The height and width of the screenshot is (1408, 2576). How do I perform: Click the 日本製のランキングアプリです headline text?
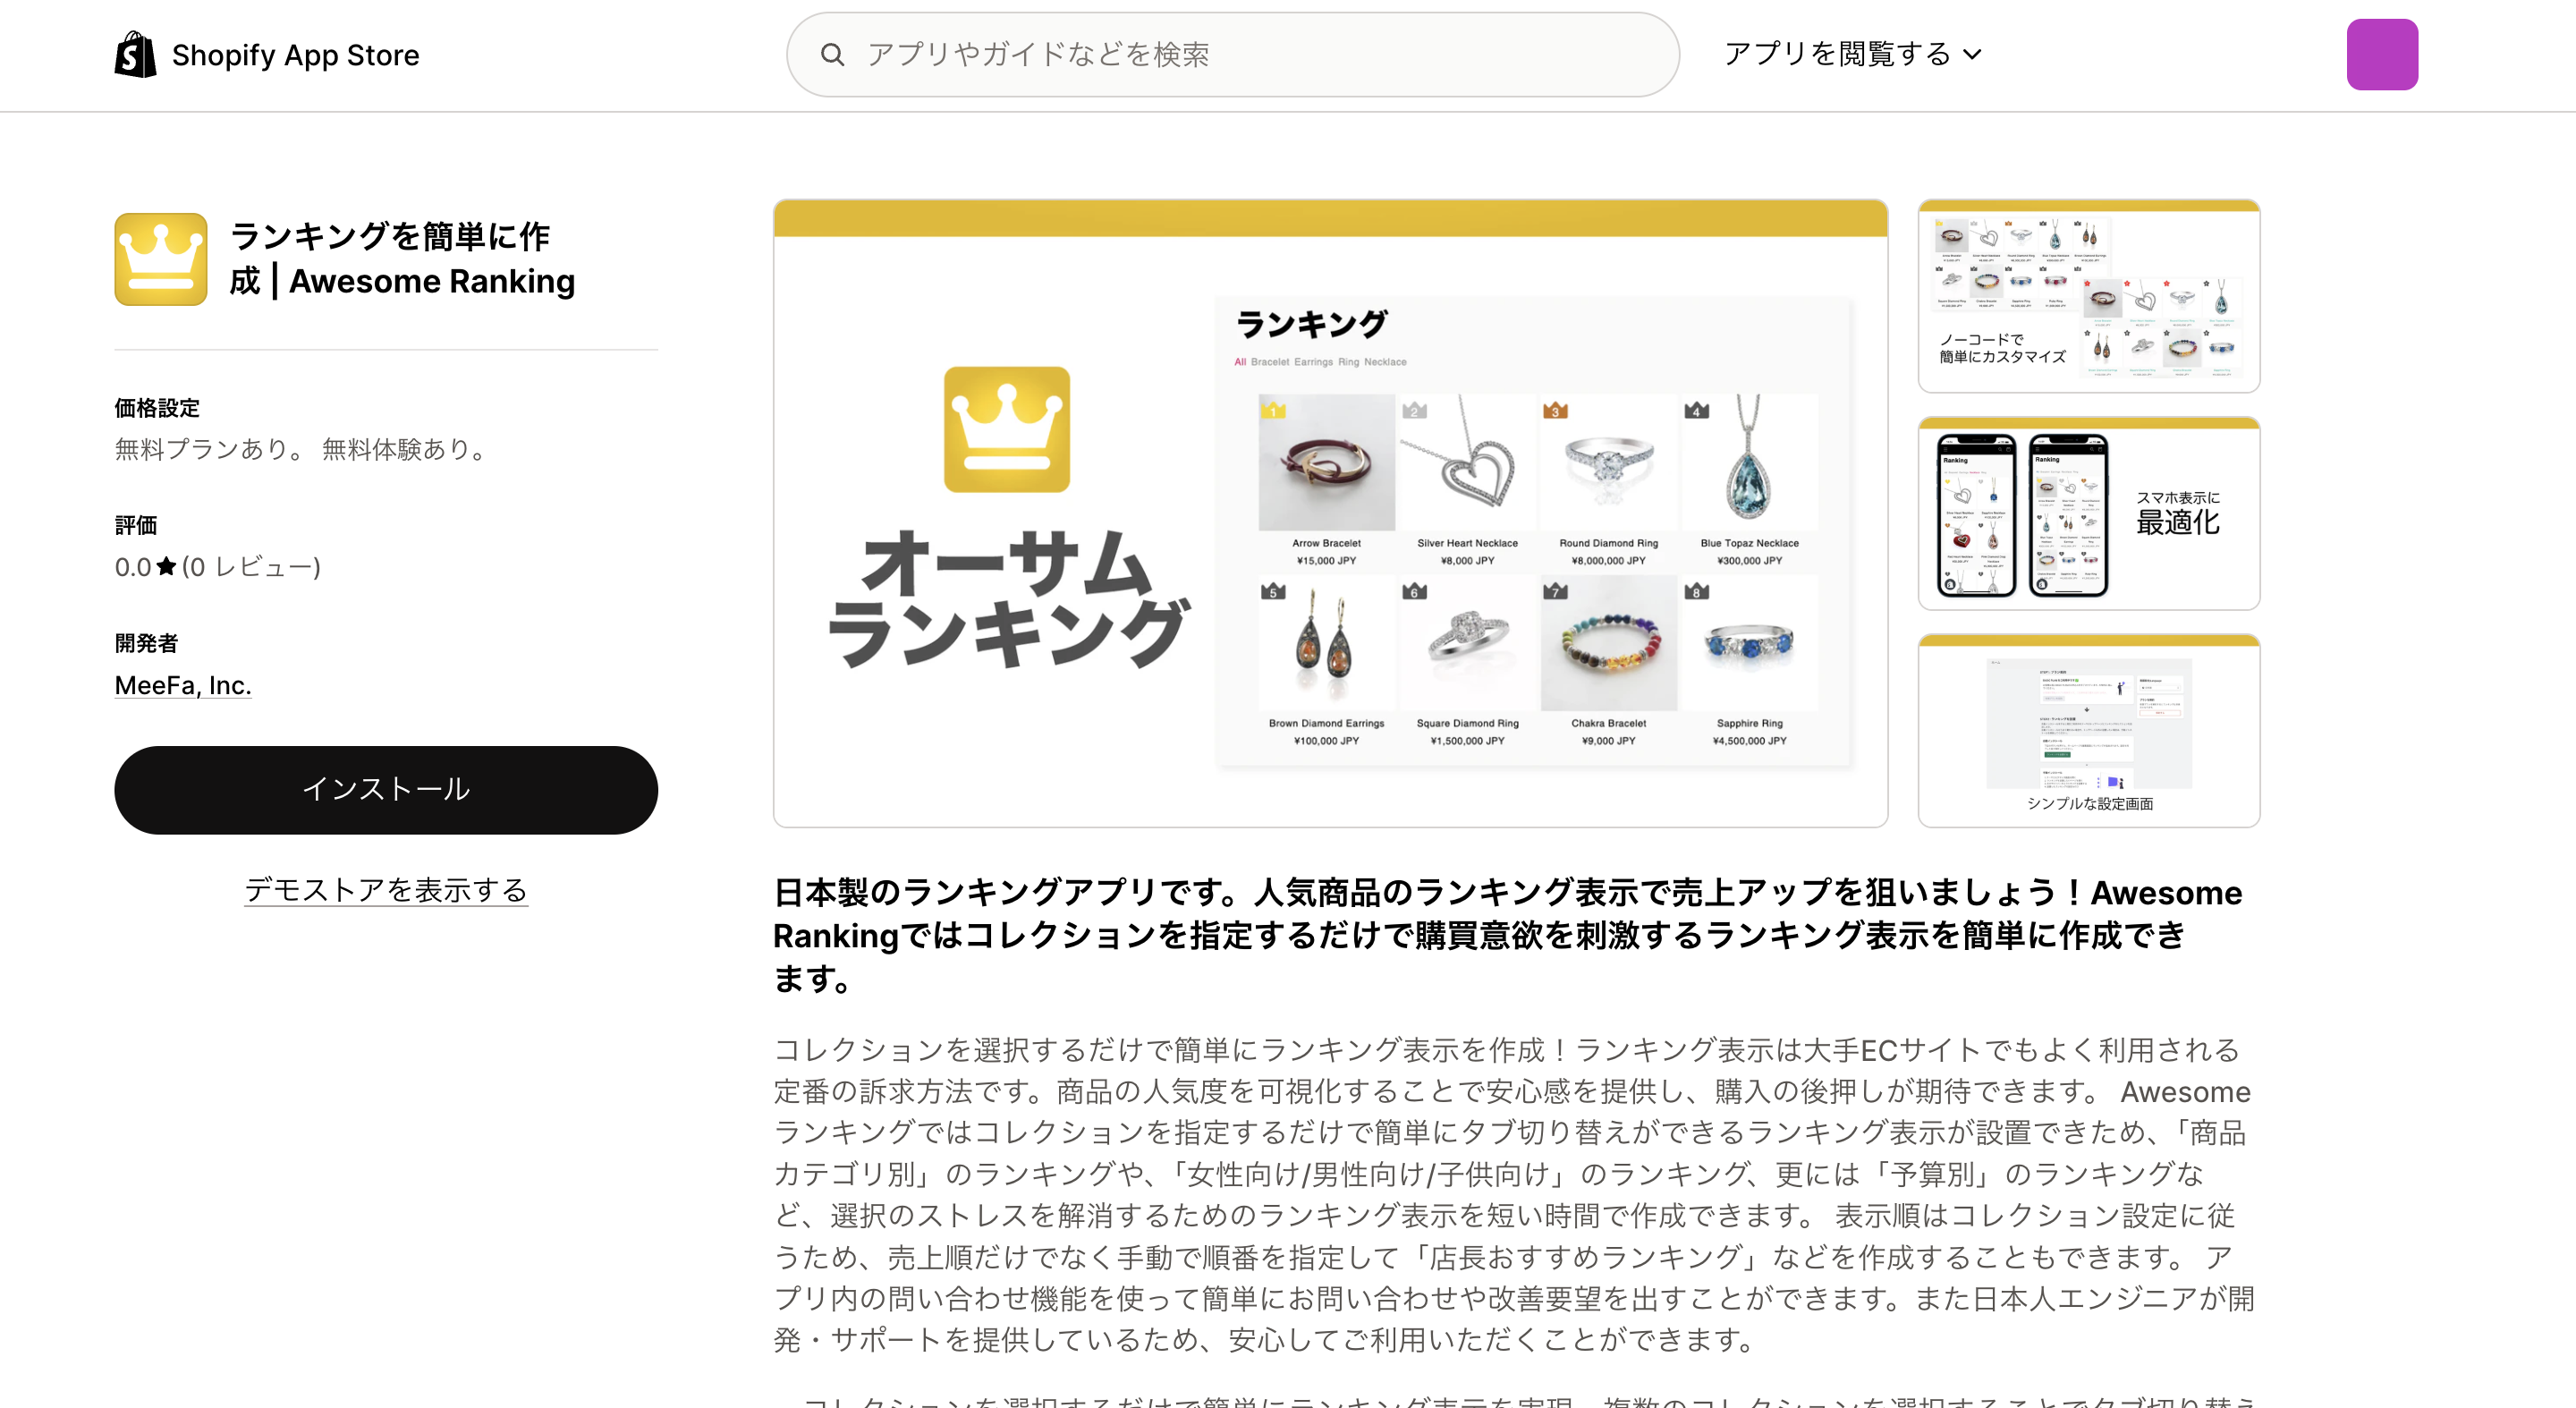pyautogui.click(x=1507, y=935)
